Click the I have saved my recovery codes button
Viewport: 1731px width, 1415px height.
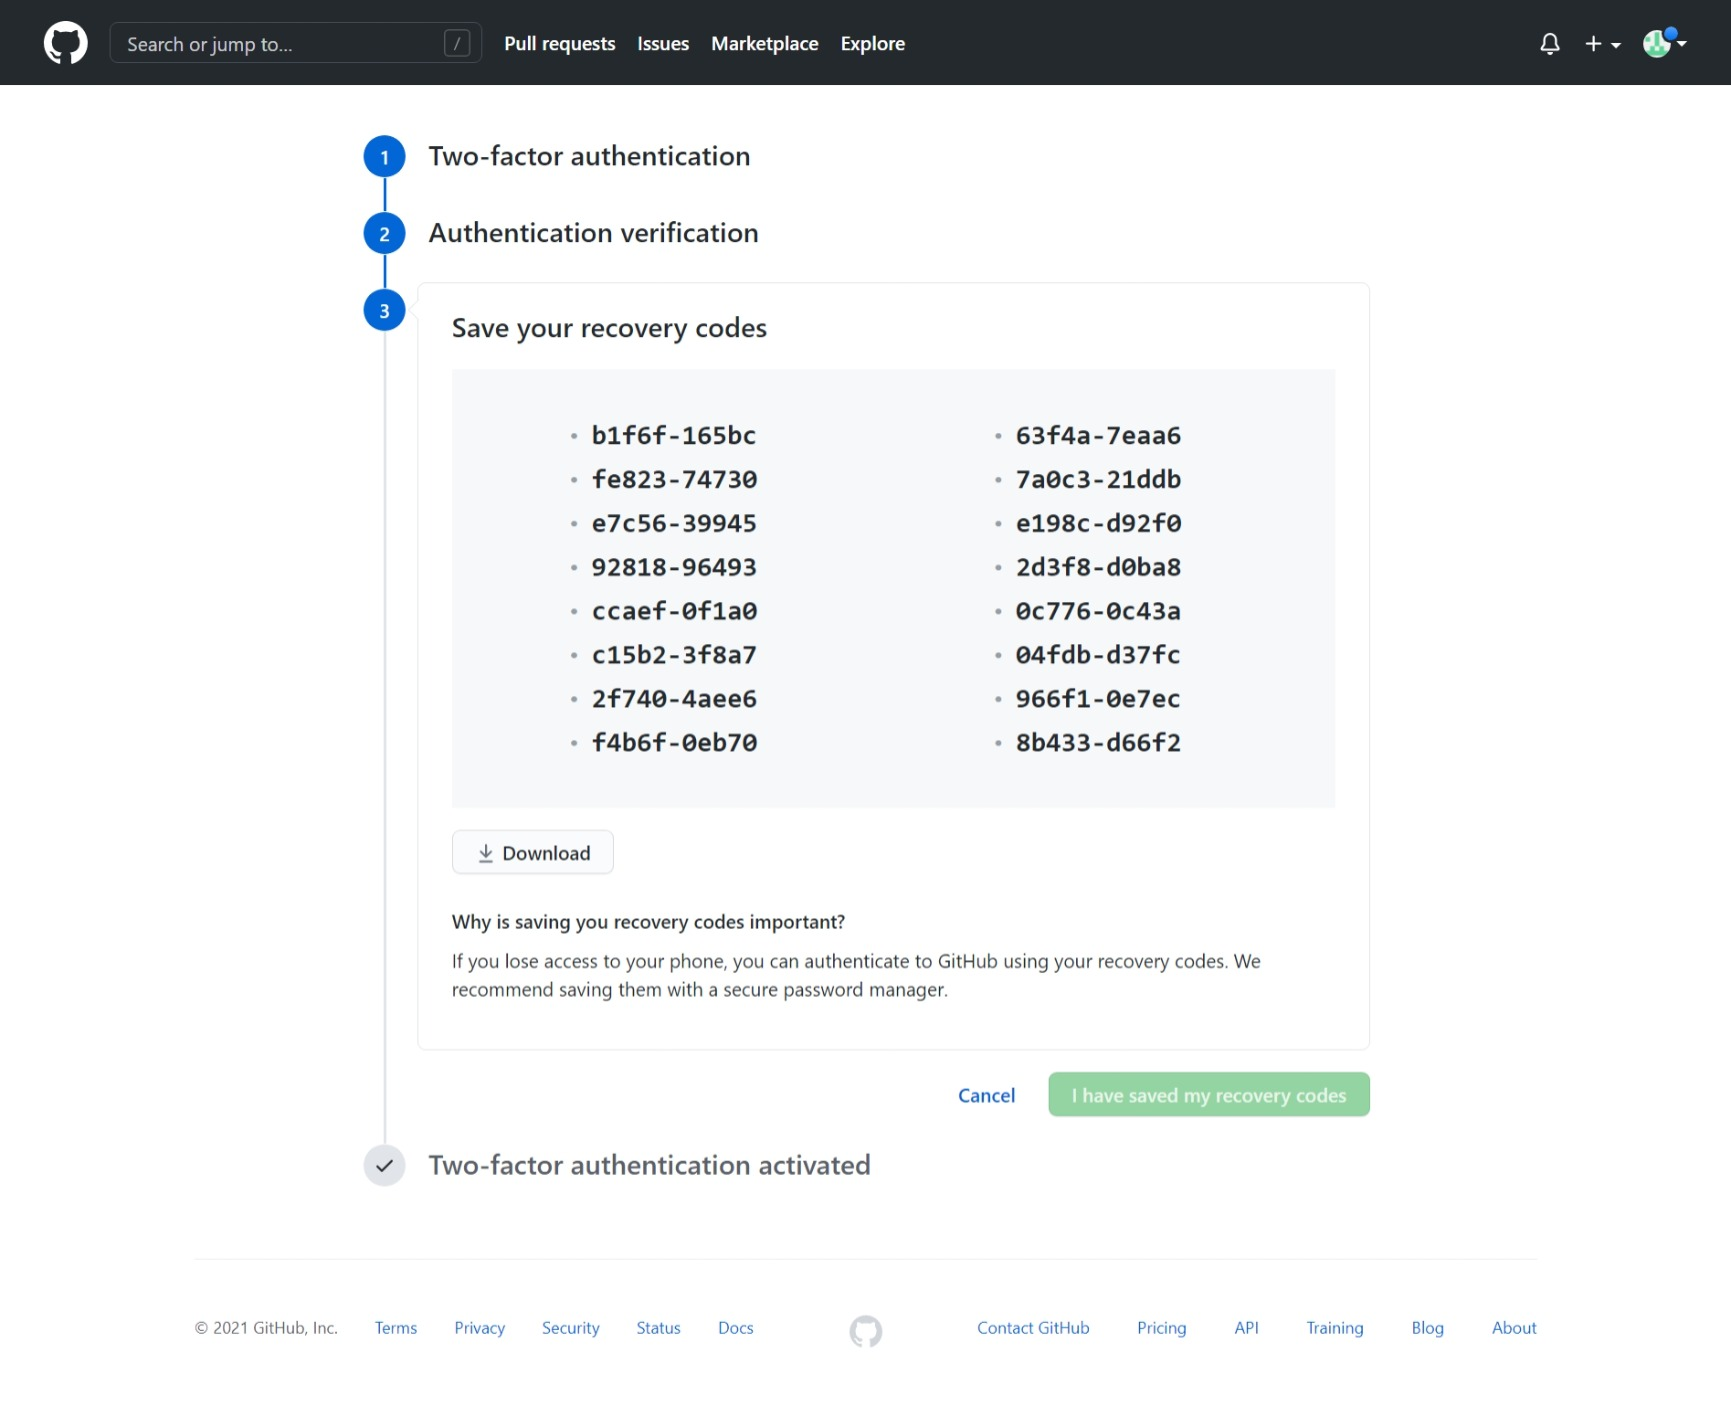click(1207, 1094)
